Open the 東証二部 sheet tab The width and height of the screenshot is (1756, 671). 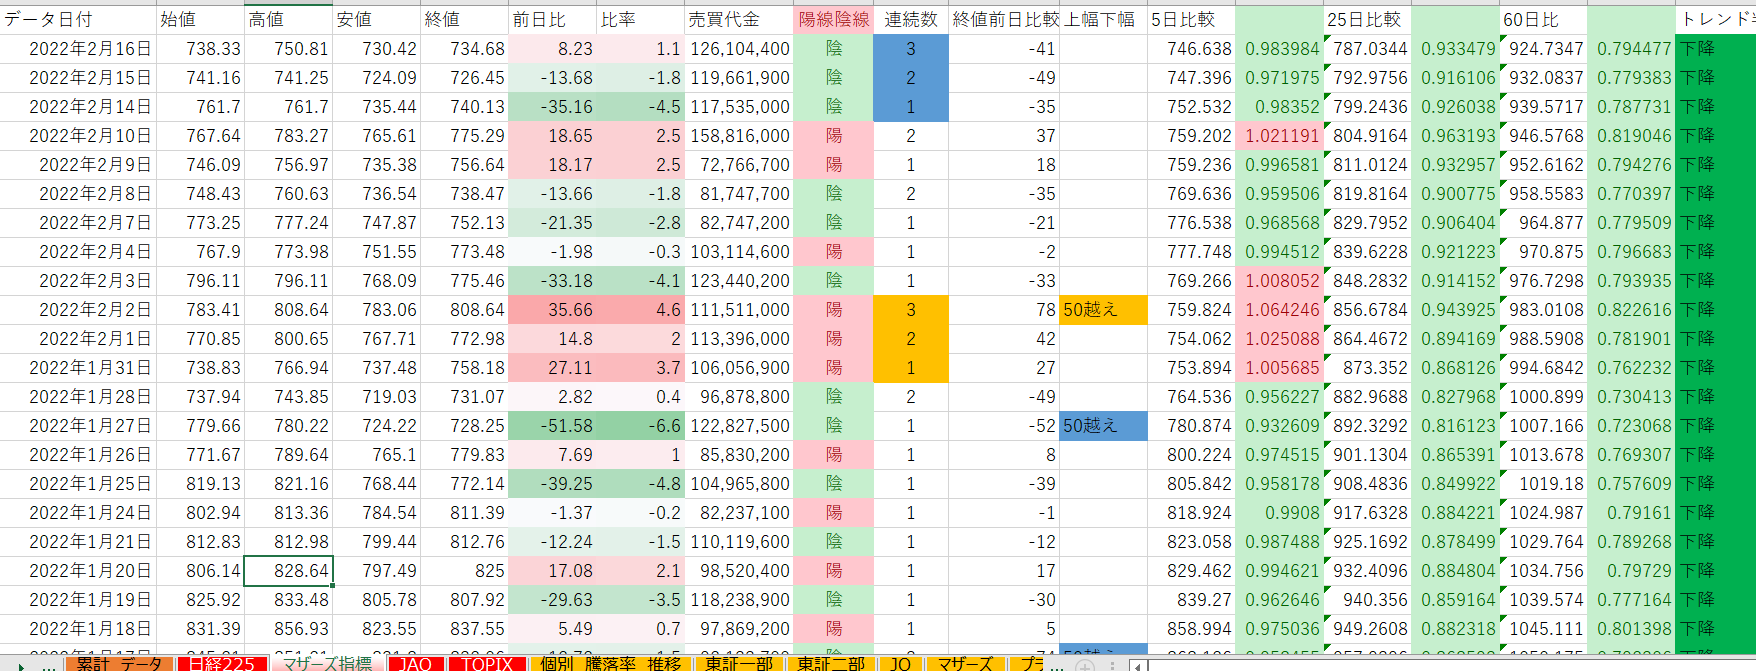[831, 664]
